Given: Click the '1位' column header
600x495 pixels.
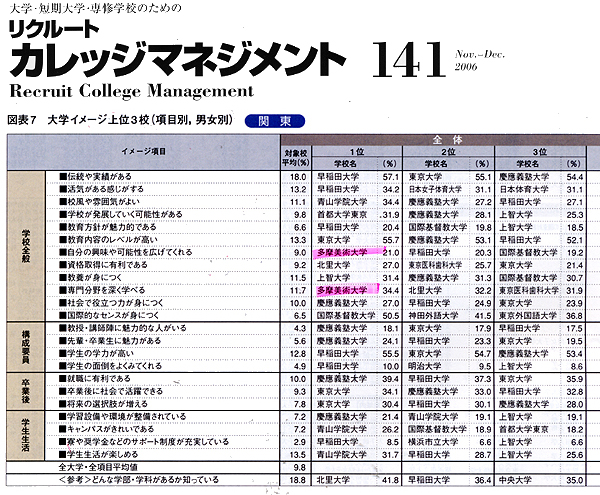Looking at the screenshot, I should 357,152.
